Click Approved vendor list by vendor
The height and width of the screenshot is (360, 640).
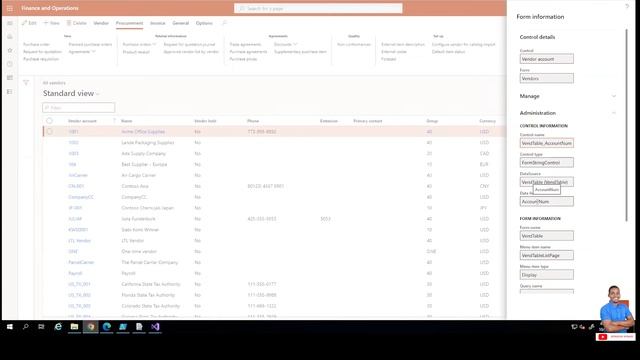(191, 52)
